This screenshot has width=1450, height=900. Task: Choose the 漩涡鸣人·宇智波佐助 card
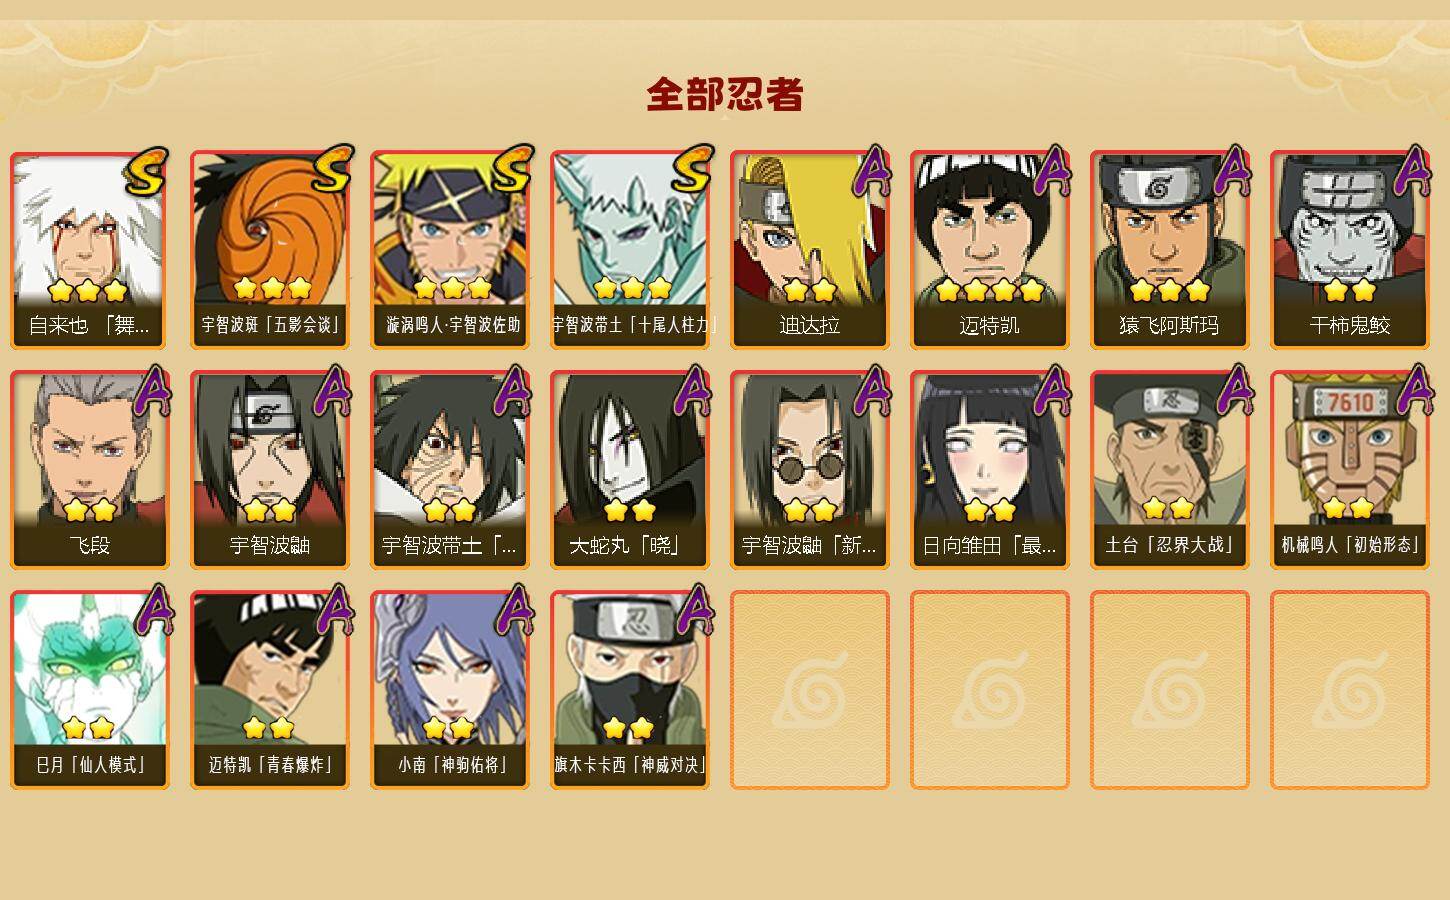point(450,250)
